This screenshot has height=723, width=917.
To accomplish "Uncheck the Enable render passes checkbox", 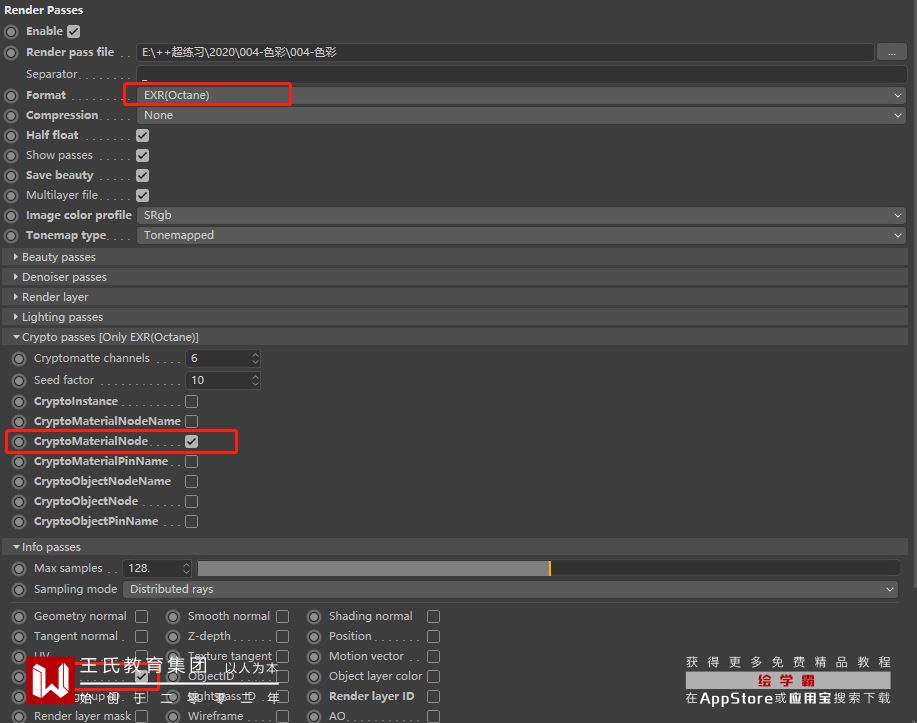I will coord(74,32).
